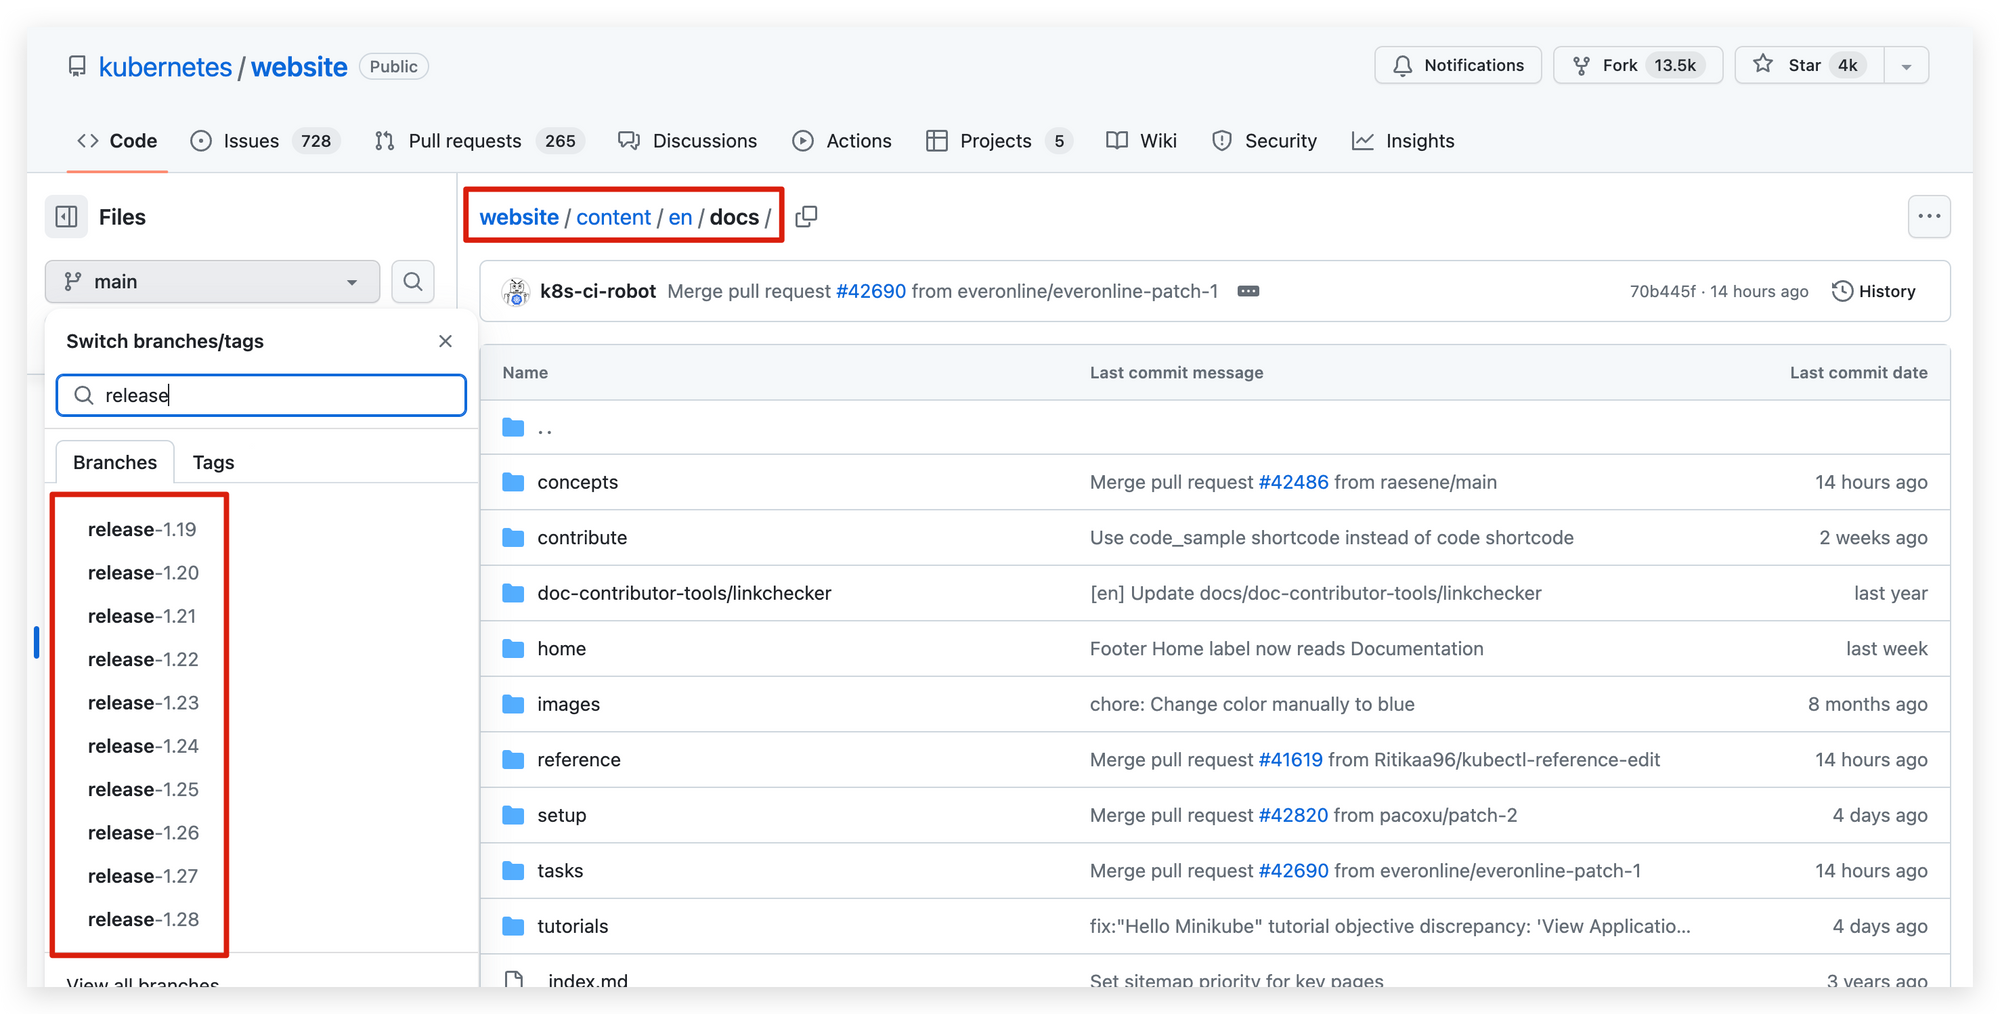Open the tasks folder
The height and width of the screenshot is (1014, 2000).
560,871
